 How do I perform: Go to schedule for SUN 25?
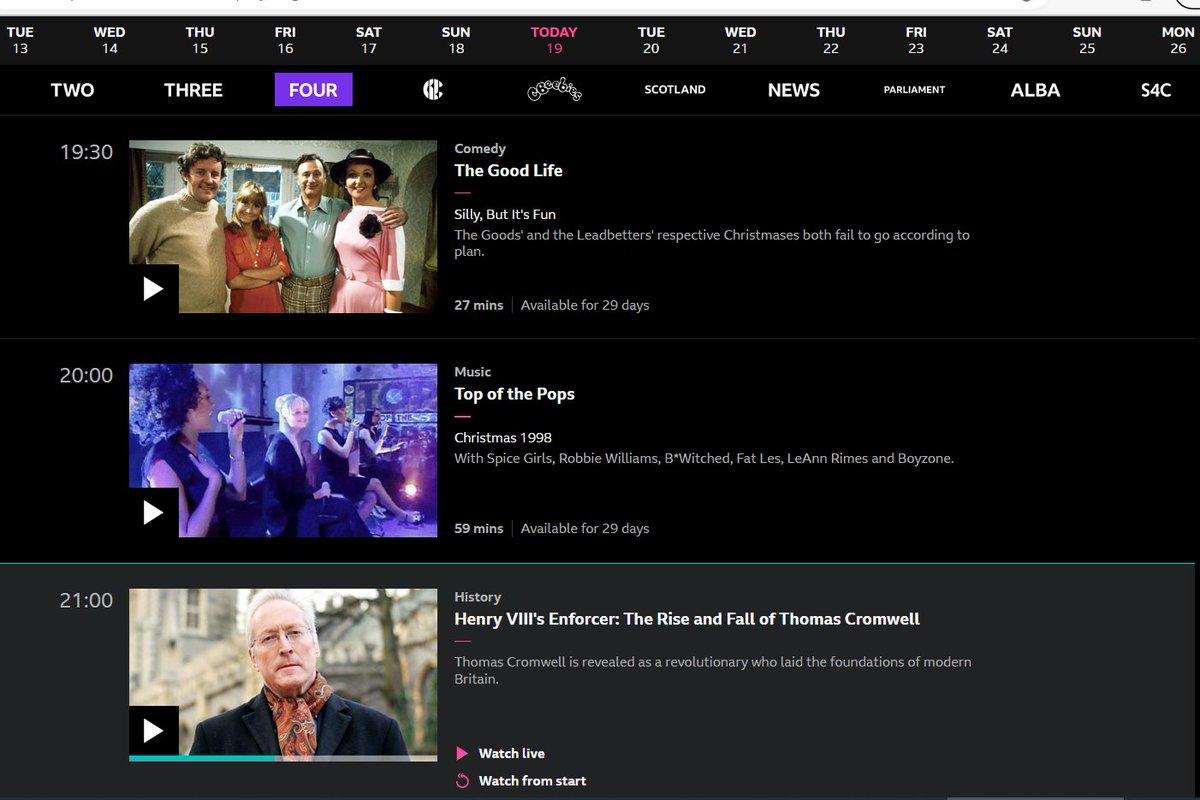(1087, 40)
